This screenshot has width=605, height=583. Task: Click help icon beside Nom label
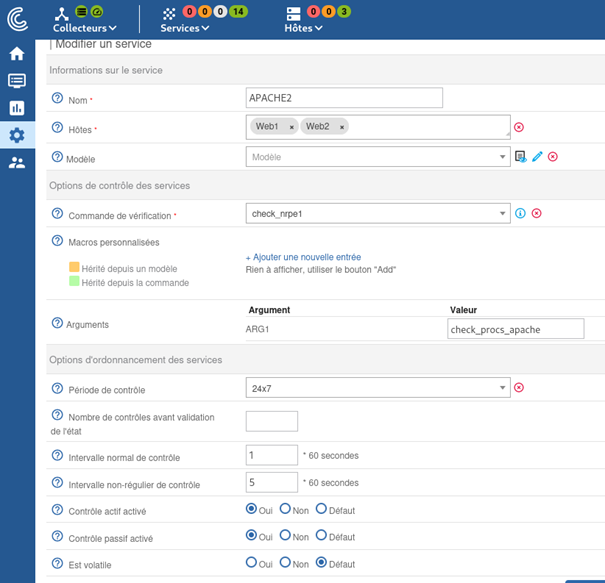tap(57, 99)
